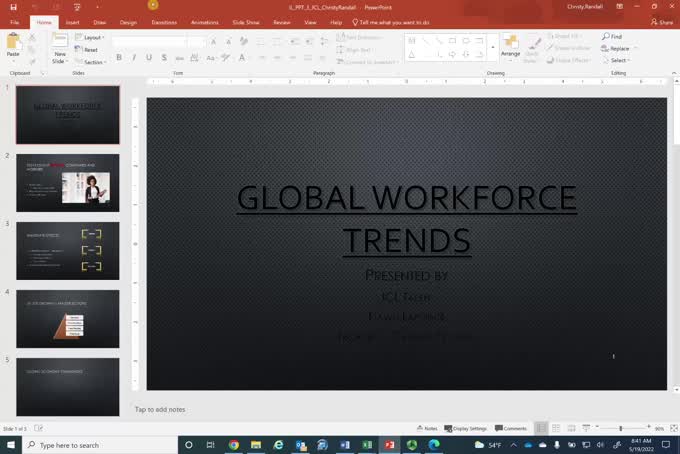This screenshot has height=454, width=680.
Task: Select the triangle shape in gallery
Action: pyautogui.click(x=412, y=55)
